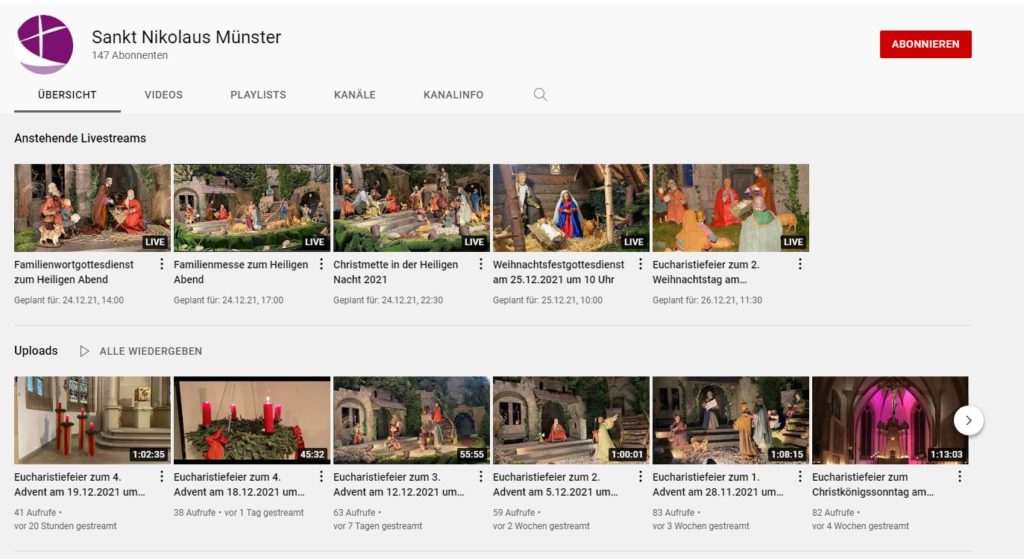Viewport: 1024px width, 559px height.
Task: Open title Eucharistiefeier zum 2. Advent am 5.12.2021
Action: [x=555, y=485]
